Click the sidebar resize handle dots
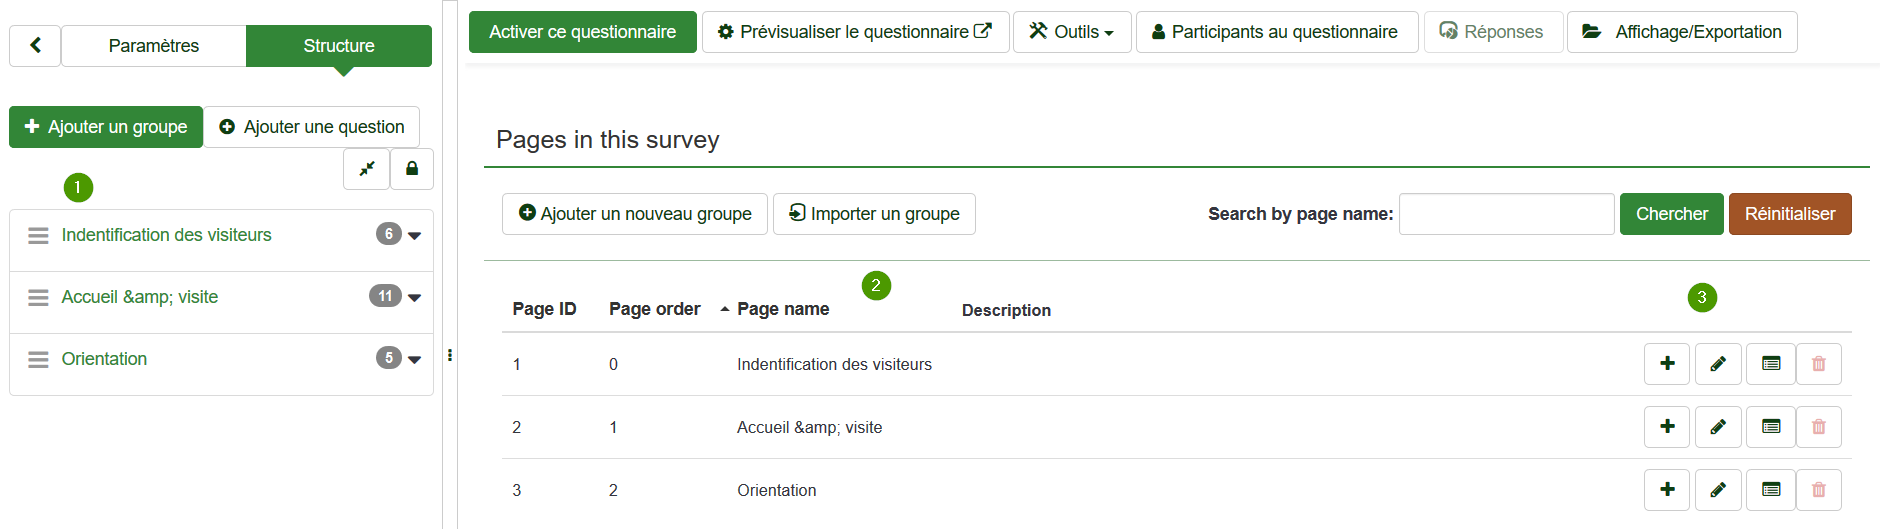The width and height of the screenshot is (1880, 529). tap(450, 355)
